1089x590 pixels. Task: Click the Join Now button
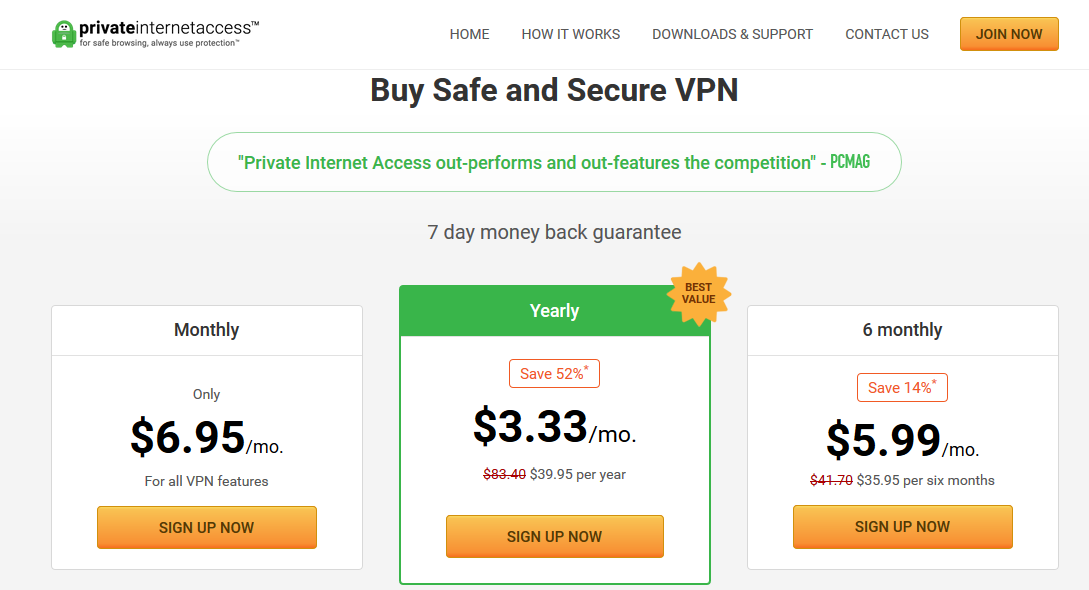coord(1009,34)
